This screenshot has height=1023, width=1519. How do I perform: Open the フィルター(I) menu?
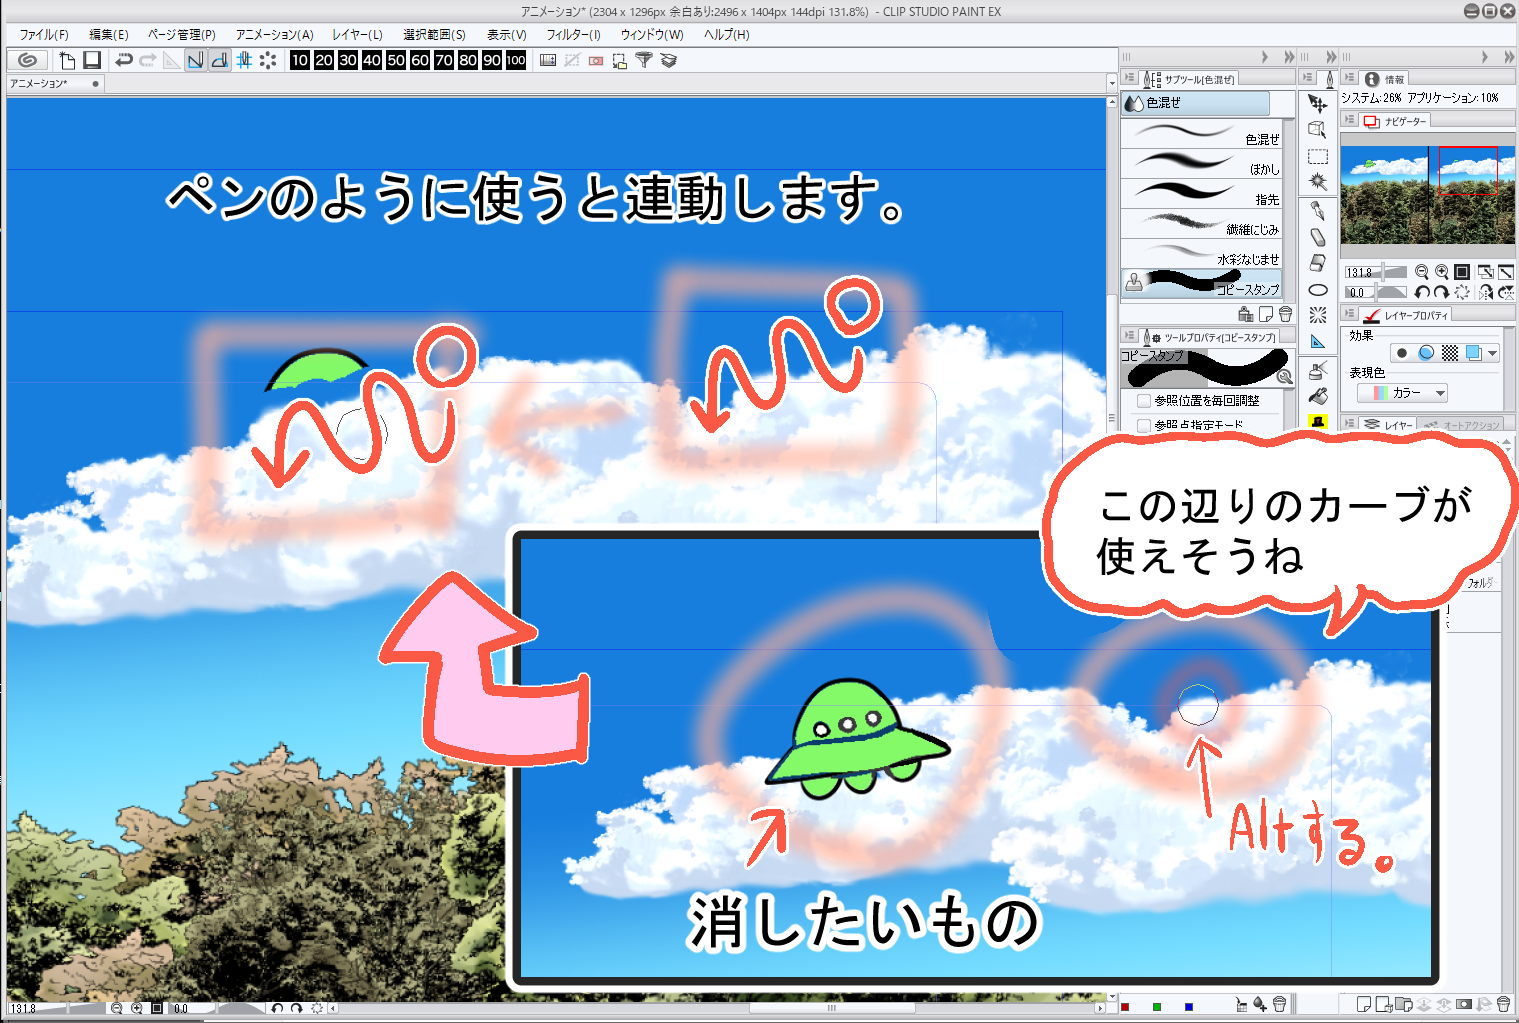[x=574, y=34]
